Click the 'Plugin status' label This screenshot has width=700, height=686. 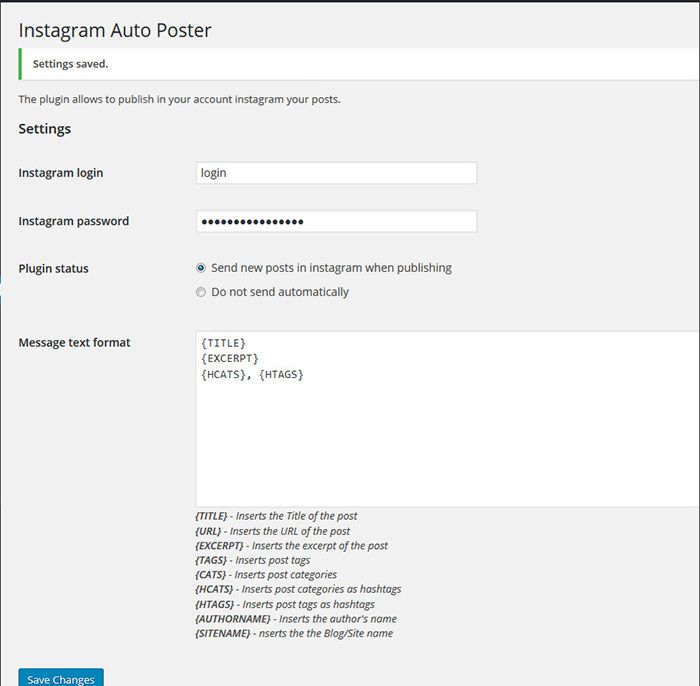(x=54, y=268)
